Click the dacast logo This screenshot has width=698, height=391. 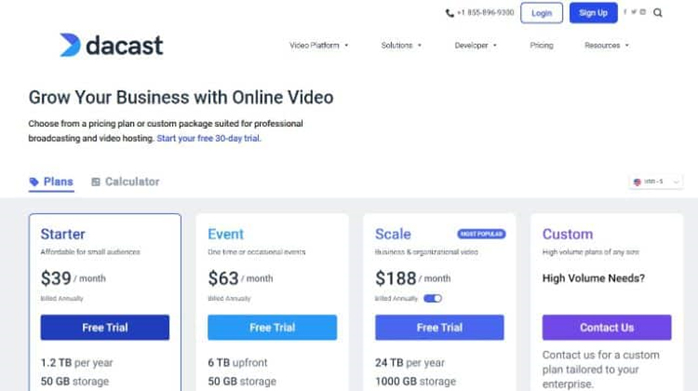(x=112, y=45)
